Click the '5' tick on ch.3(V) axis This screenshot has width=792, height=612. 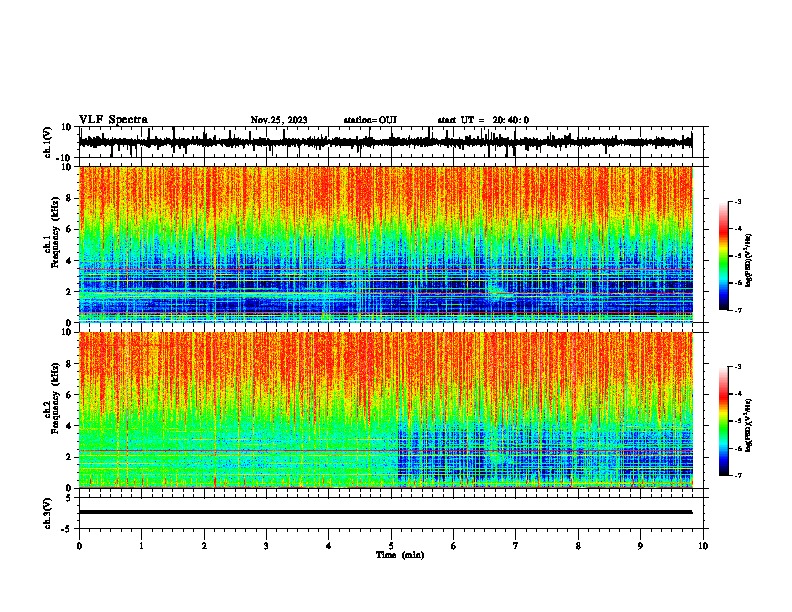69,498
